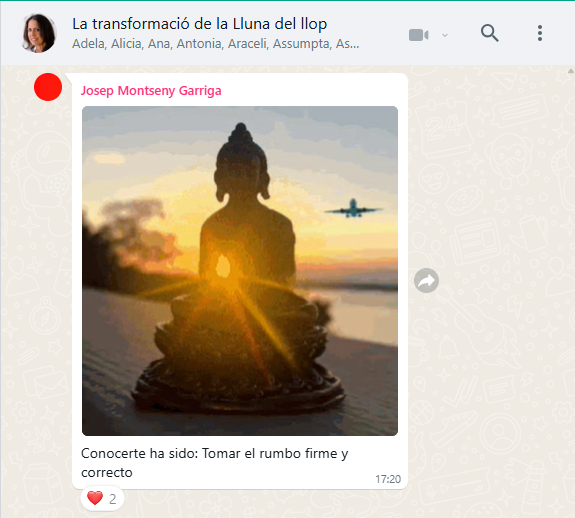
Task: Click the red heart reaction emoji
Action: pyautogui.click(x=95, y=498)
